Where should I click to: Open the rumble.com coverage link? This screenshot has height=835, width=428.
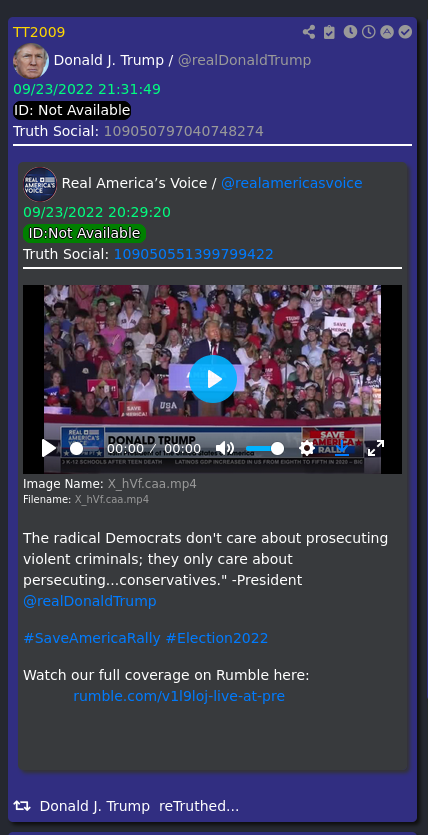click(179, 696)
